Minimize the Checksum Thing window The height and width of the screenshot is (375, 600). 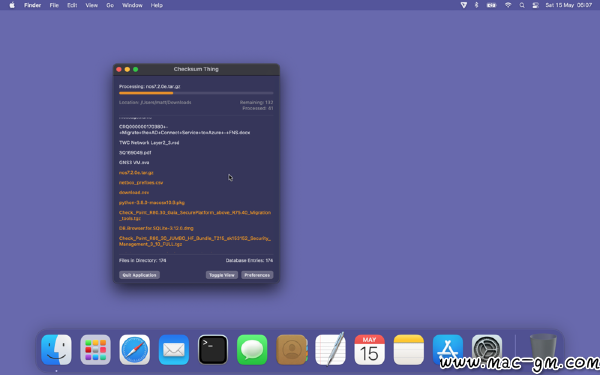tap(127, 69)
